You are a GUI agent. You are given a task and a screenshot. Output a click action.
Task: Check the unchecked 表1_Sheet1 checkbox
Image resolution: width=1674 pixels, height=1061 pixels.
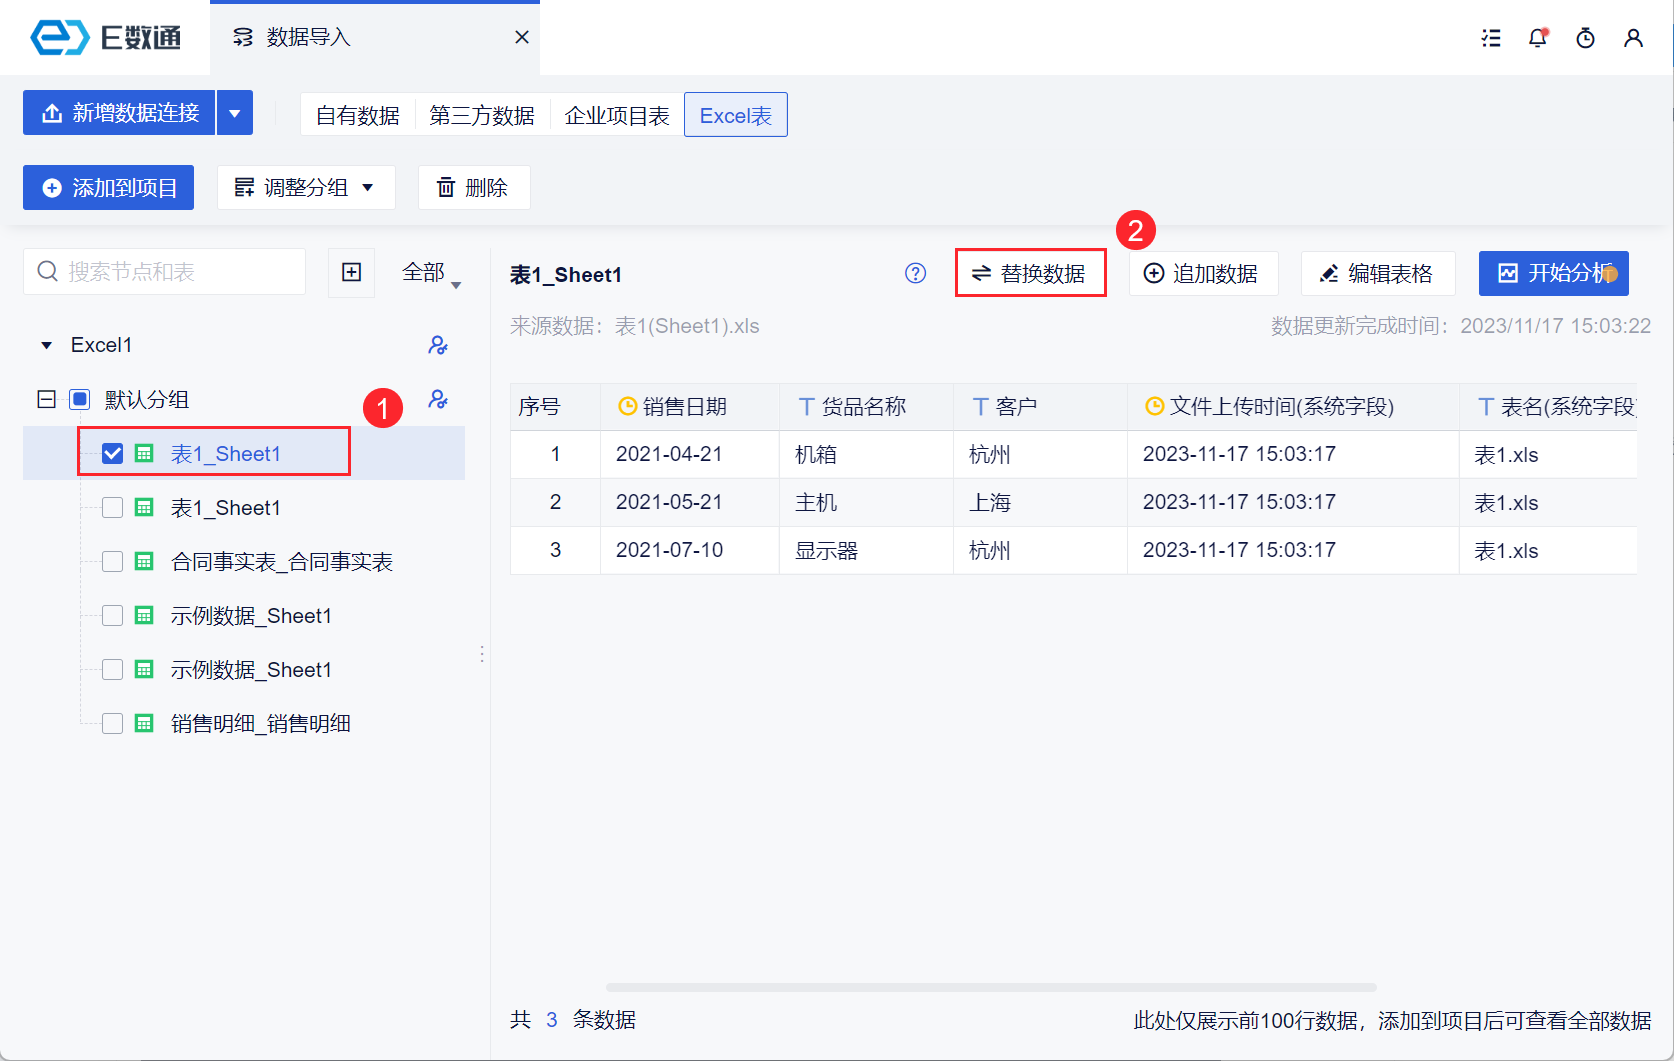click(x=113, y=508)
